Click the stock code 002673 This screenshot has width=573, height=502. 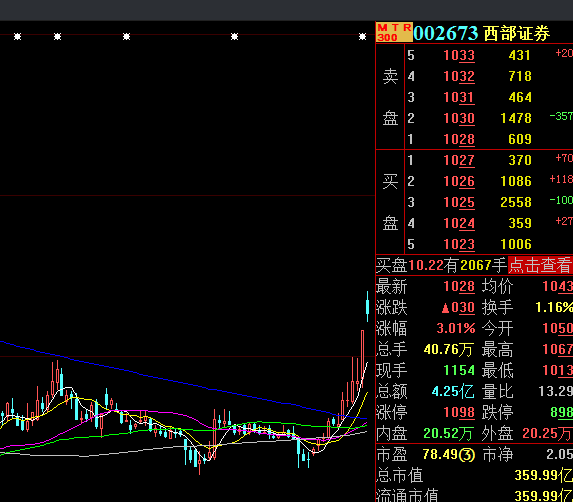tap(446, 33)
